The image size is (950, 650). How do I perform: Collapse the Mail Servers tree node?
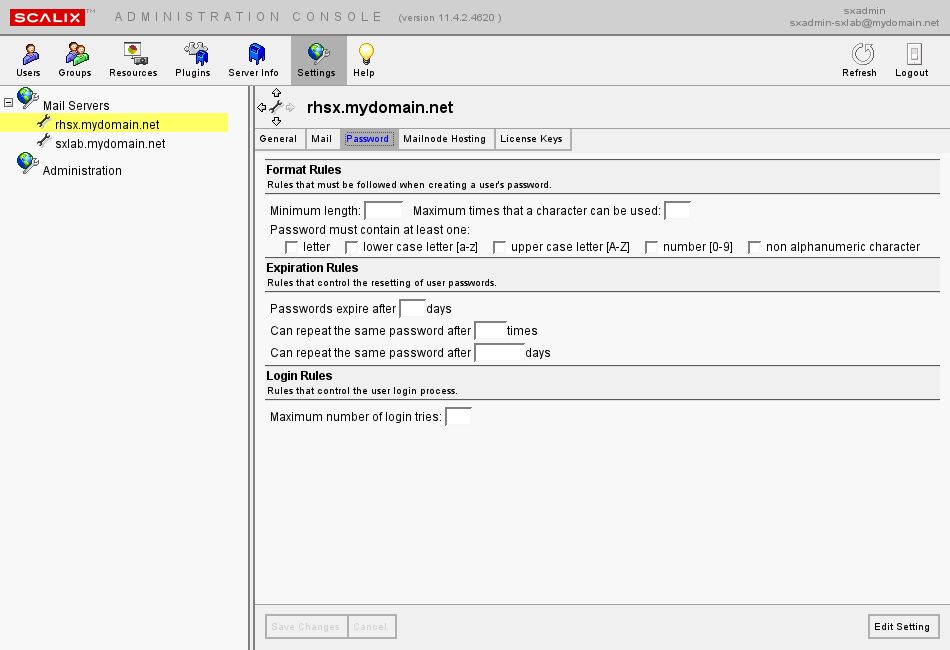9,102
